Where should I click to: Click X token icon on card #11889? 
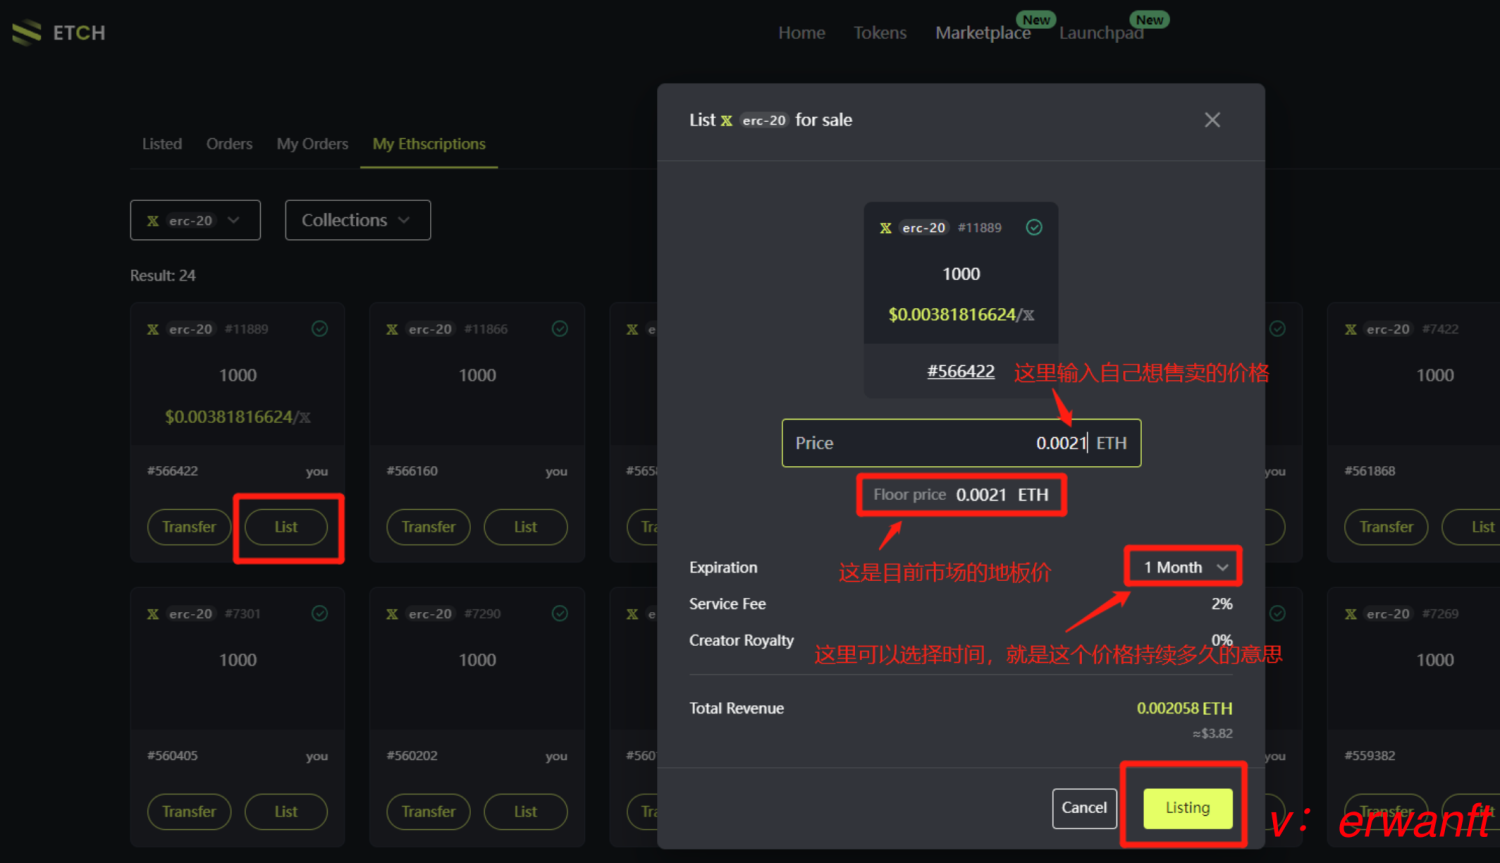[153, 329]
